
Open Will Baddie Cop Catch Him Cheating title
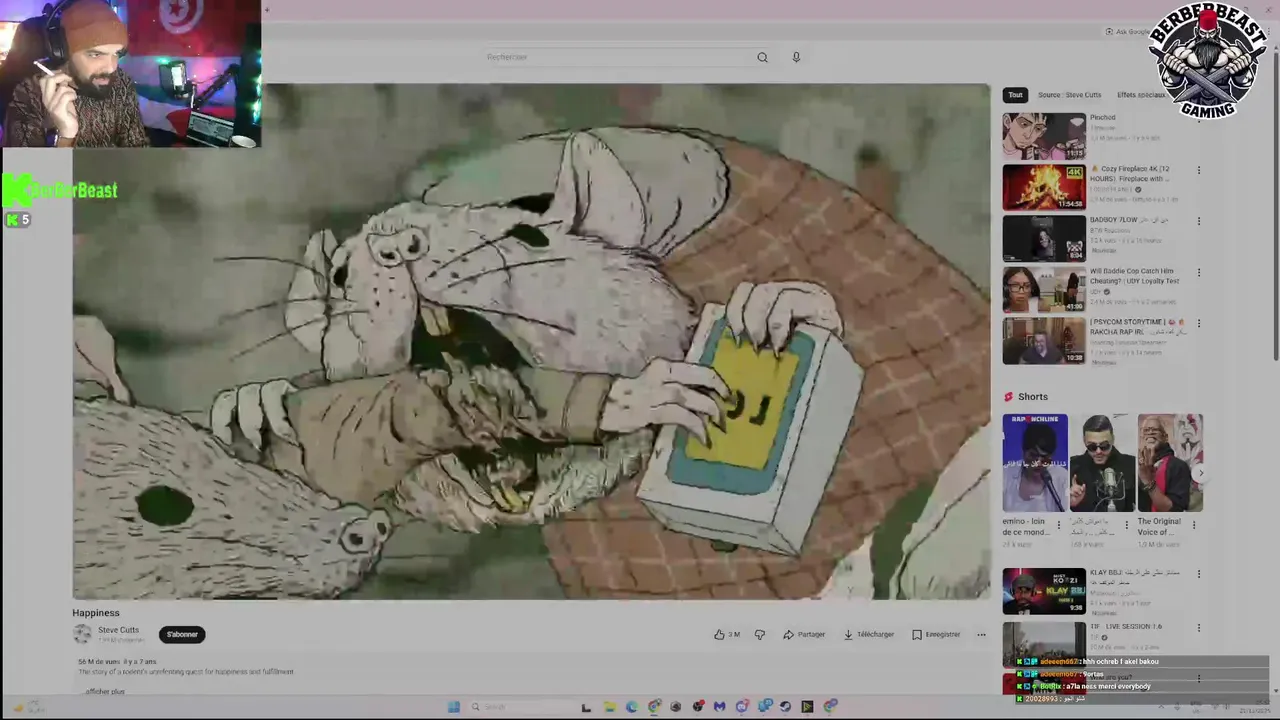coord(1135,276)
